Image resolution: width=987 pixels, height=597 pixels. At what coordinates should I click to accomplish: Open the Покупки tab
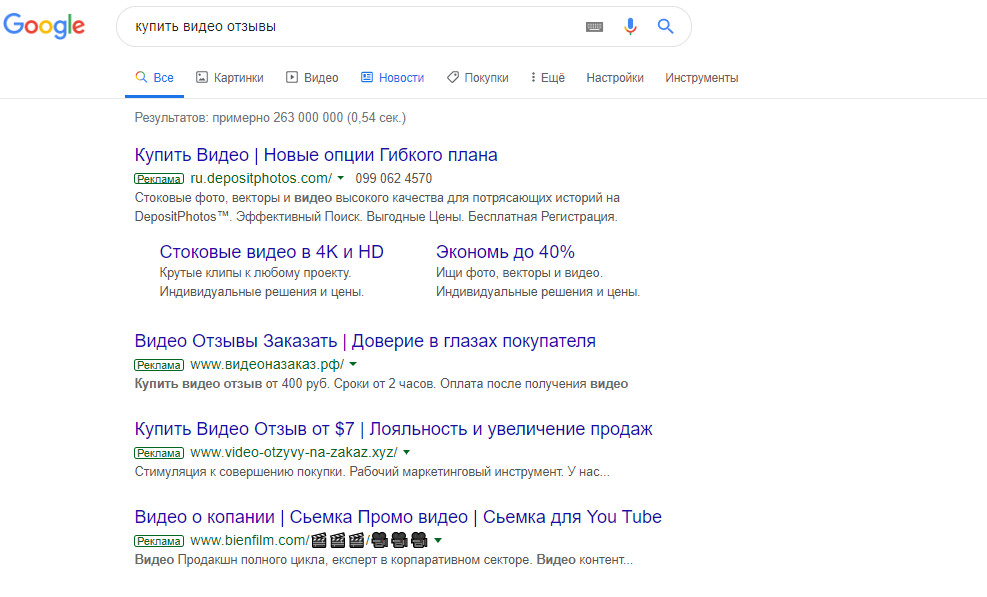pos(478,77)
